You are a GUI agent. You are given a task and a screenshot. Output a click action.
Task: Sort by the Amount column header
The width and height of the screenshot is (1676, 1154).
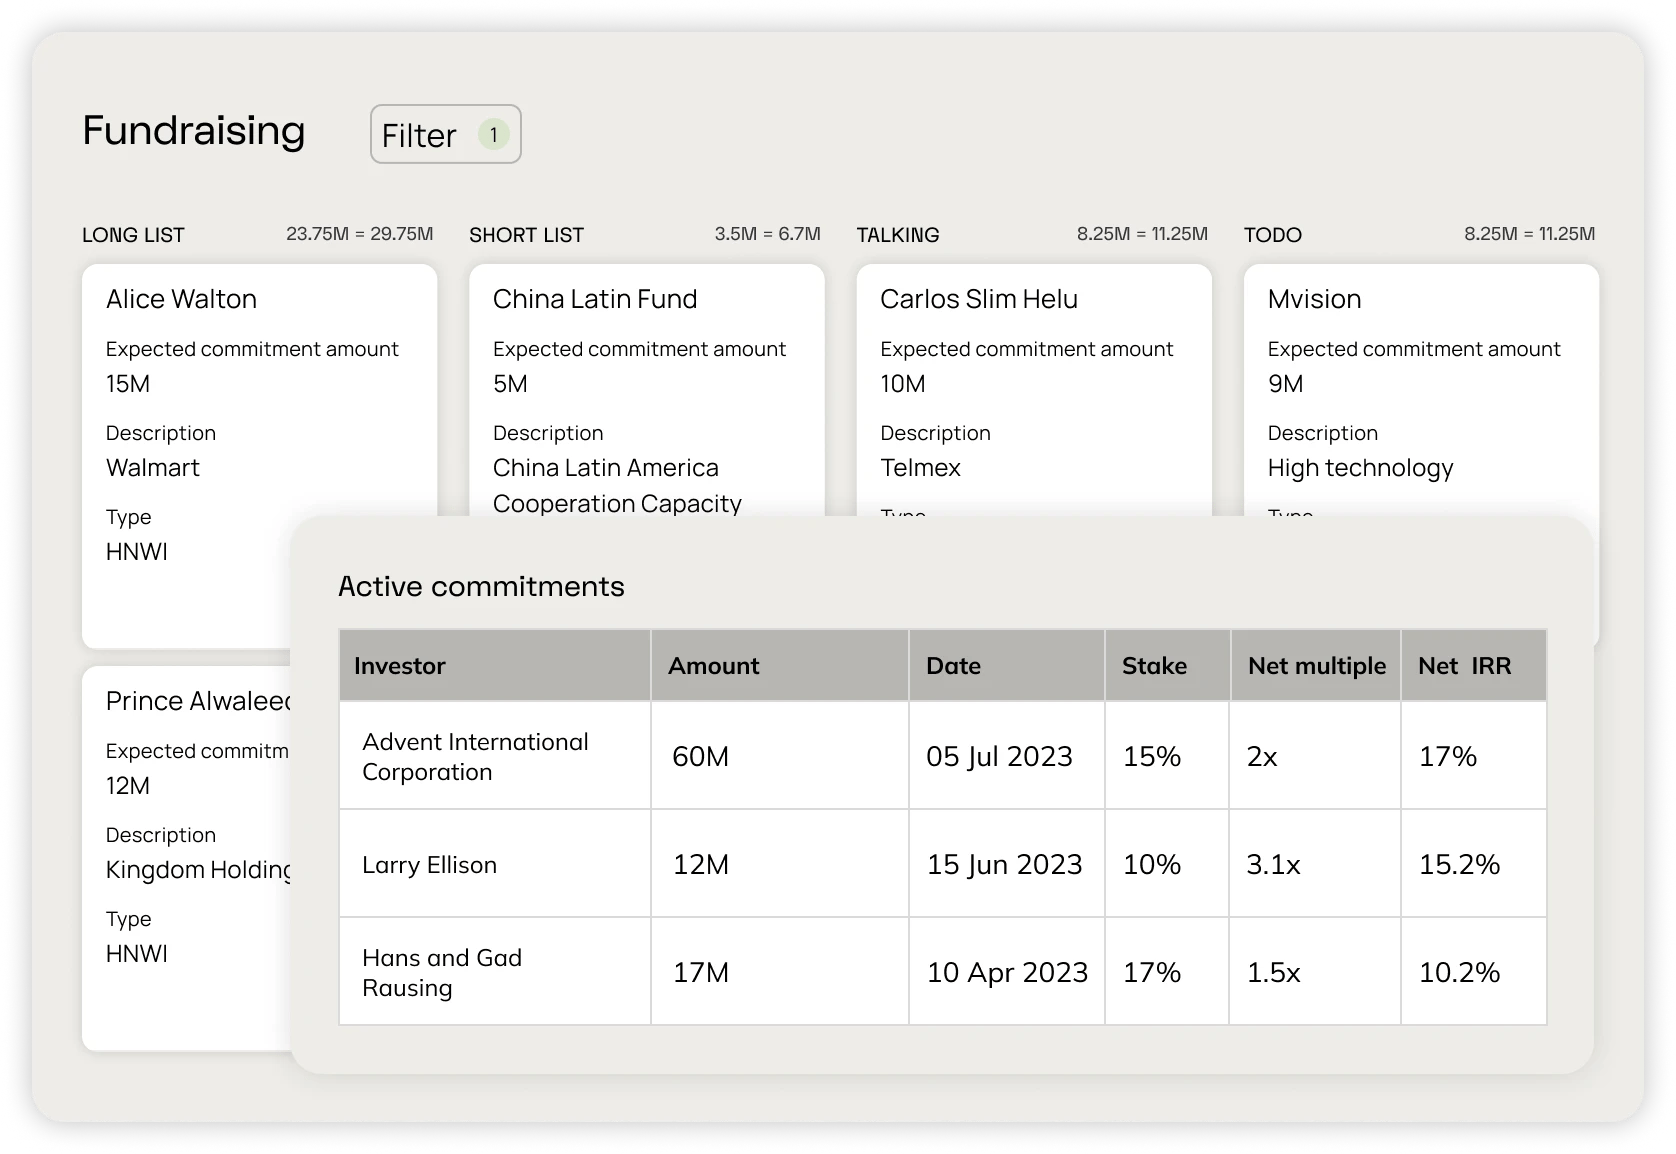point(713,666)
